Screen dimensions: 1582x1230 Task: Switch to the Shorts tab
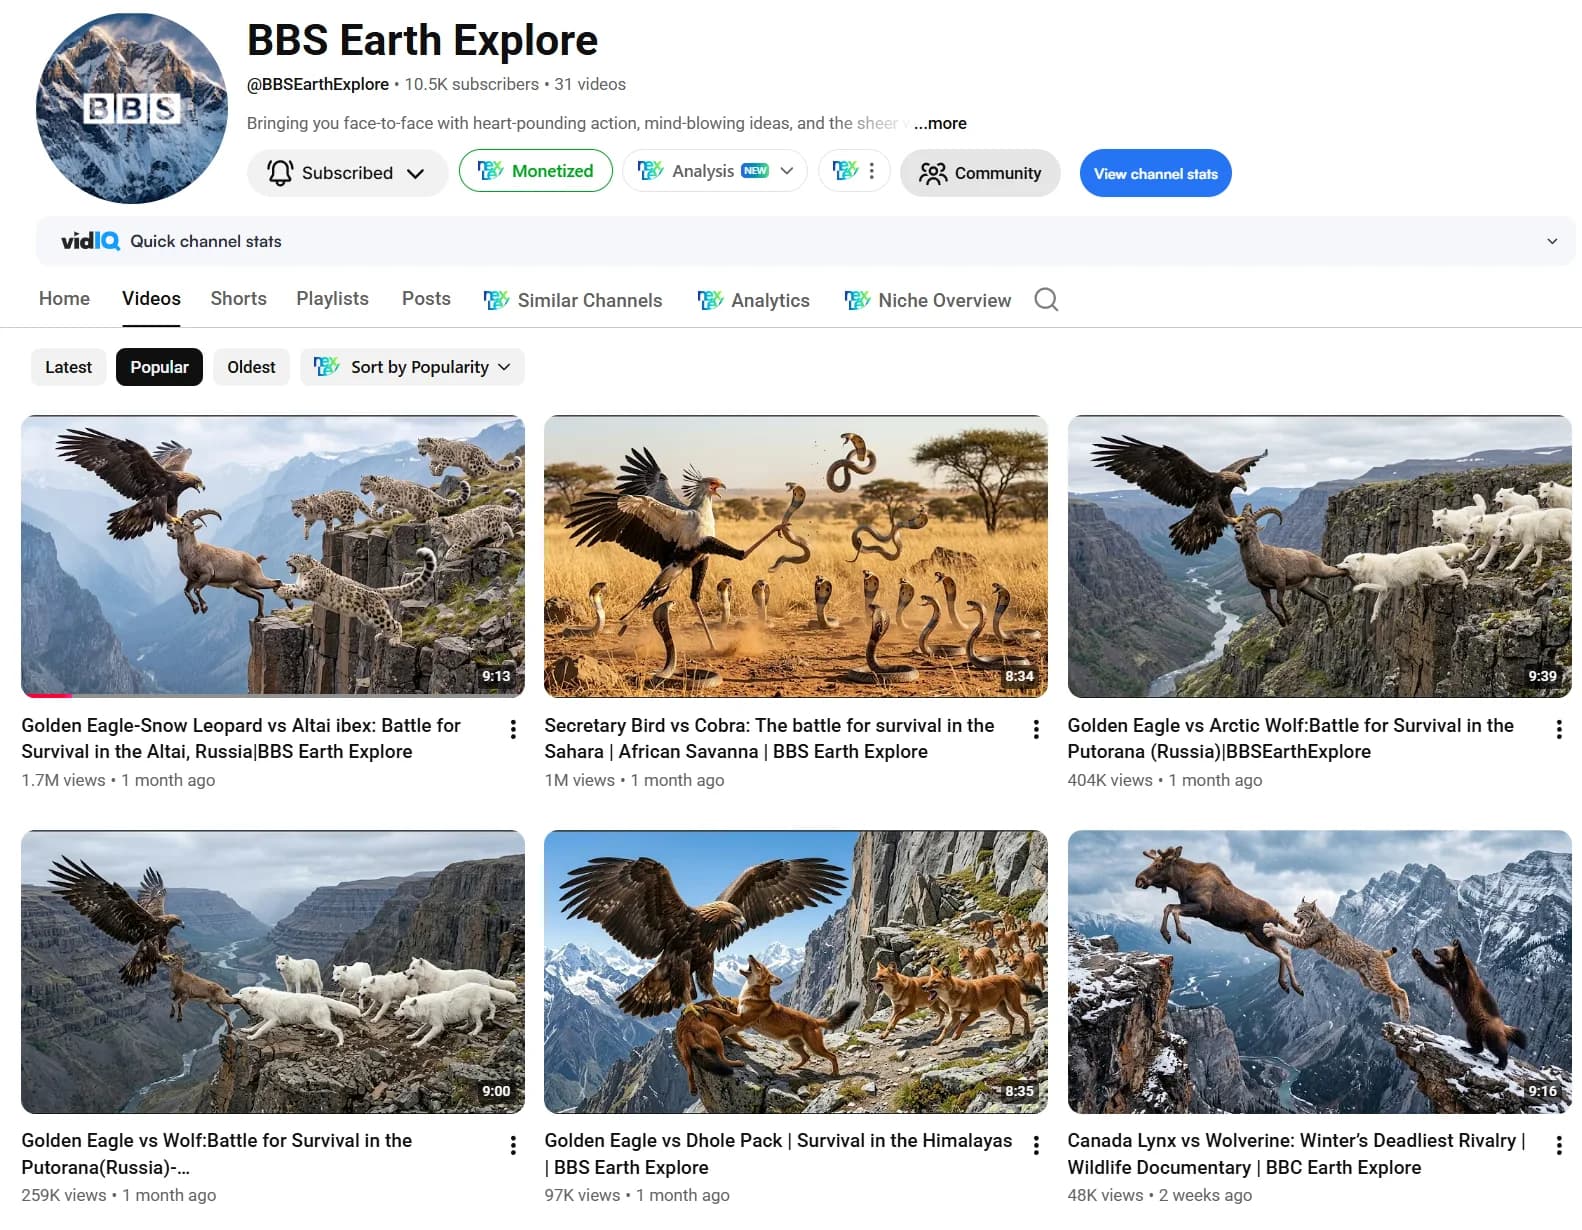pyautogui.click(x=238, y=298)
